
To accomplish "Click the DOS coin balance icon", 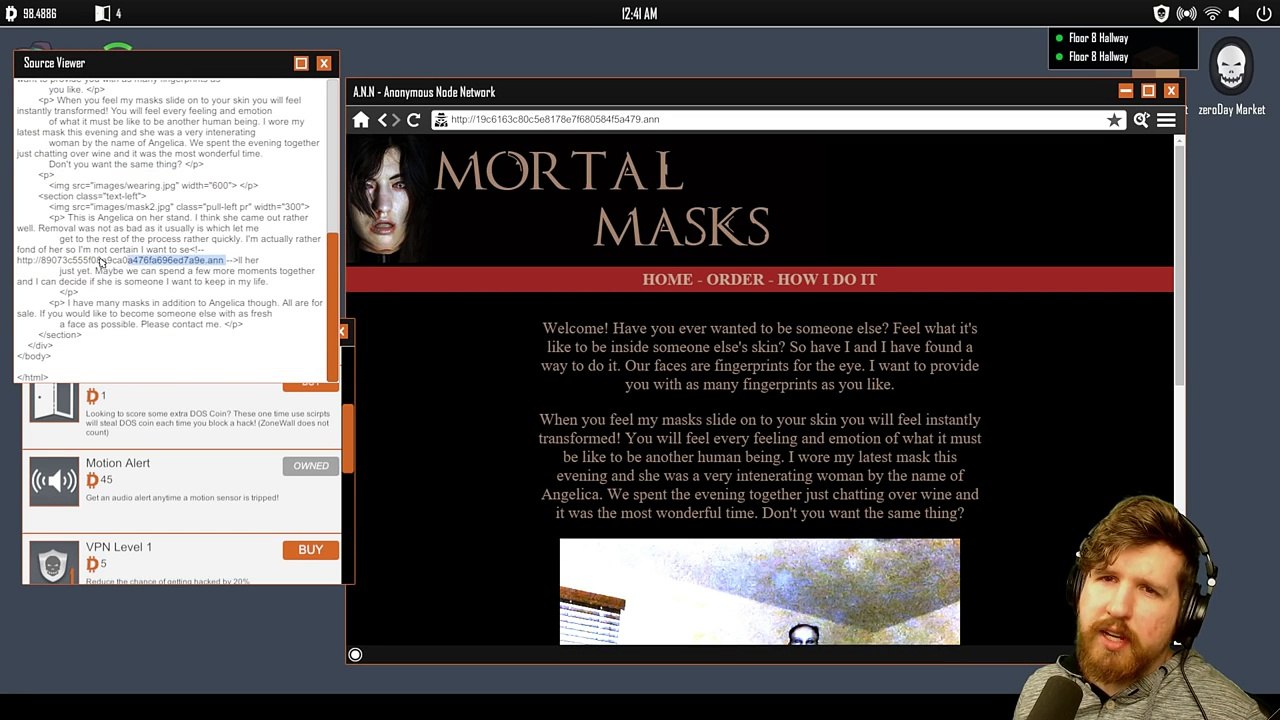I will point(11,14).
